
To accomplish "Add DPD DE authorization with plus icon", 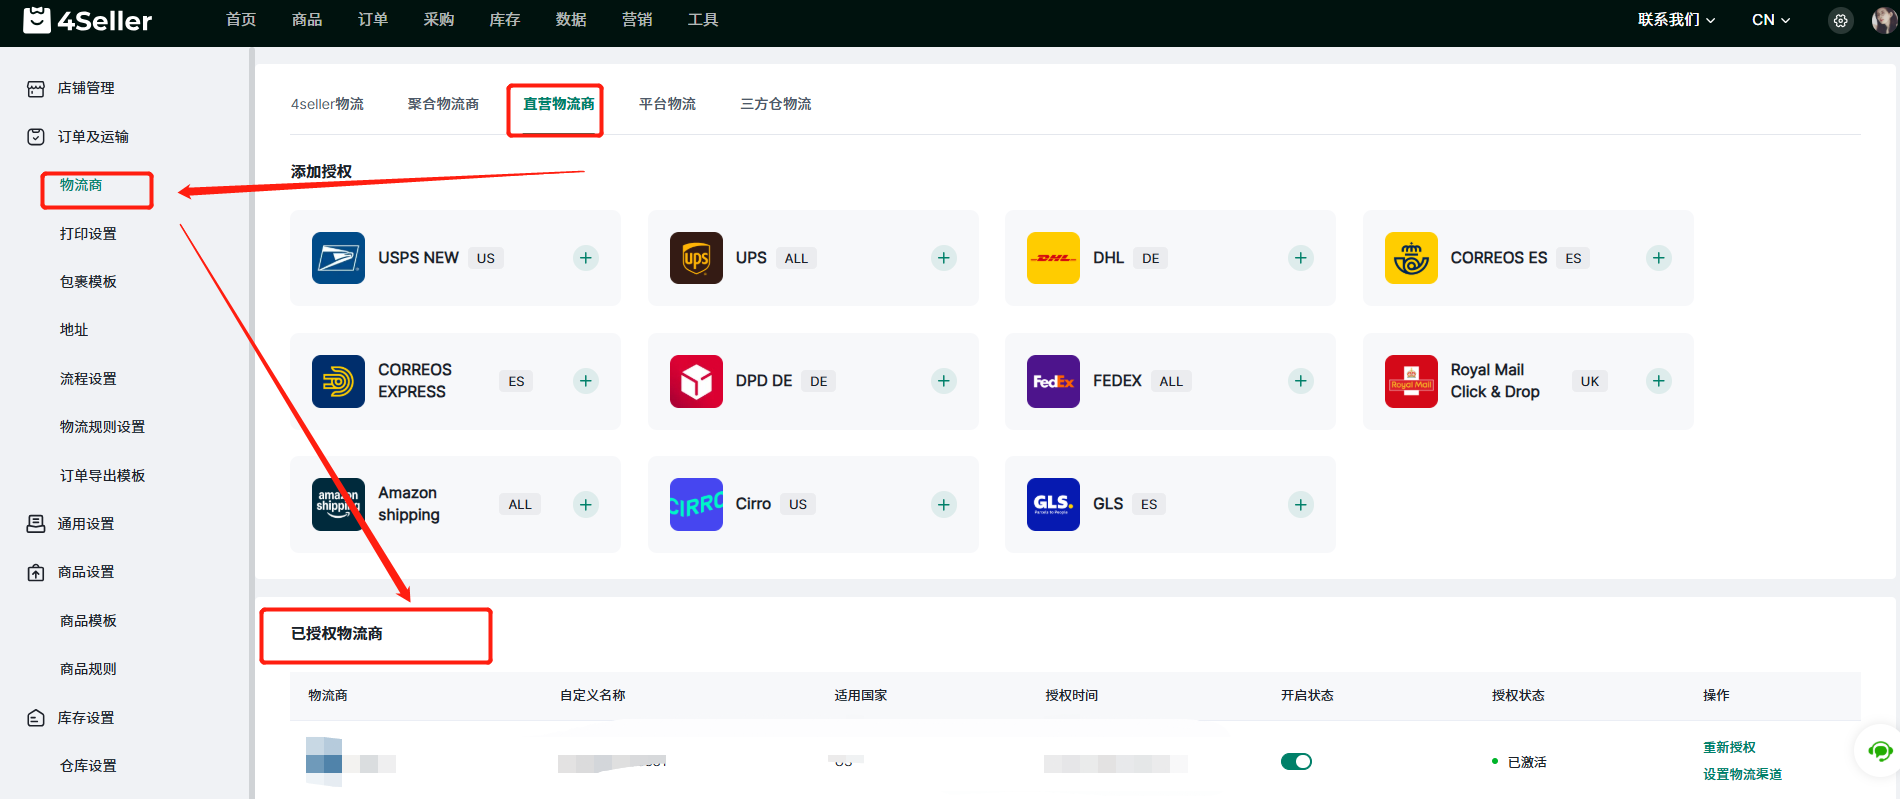I will (944, 381).
